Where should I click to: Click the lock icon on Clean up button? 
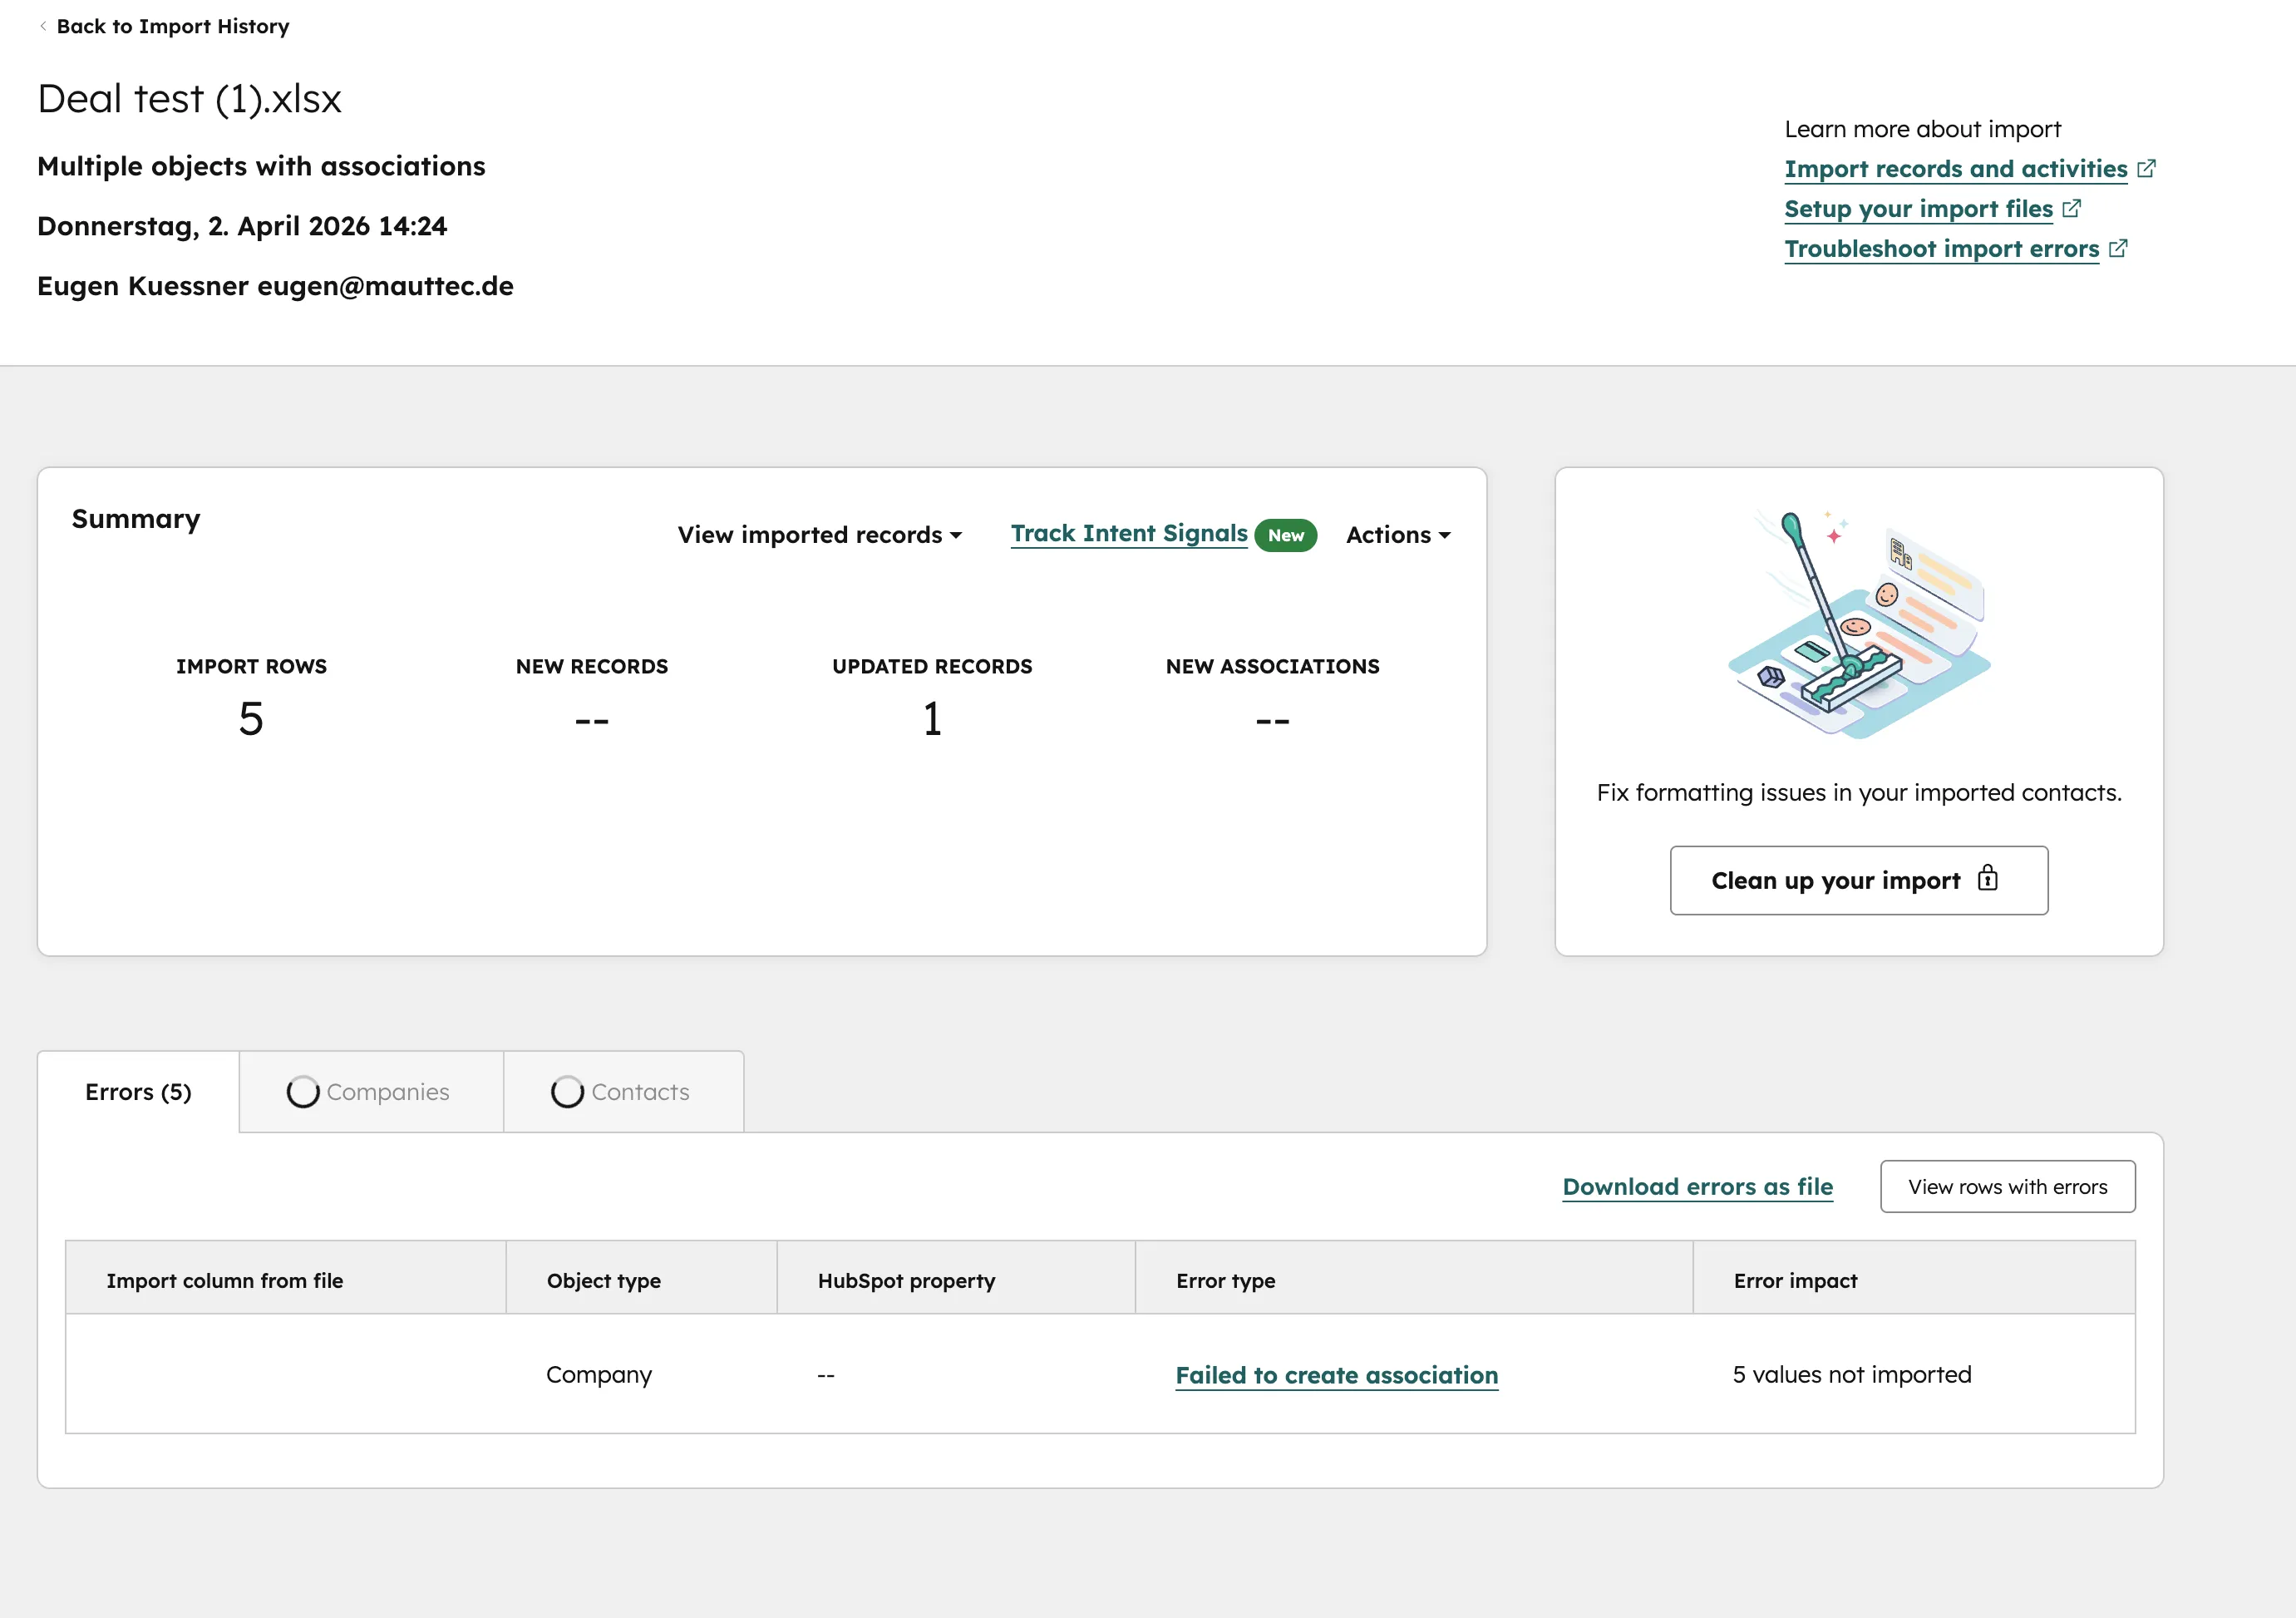click(x=1987, y=879)
